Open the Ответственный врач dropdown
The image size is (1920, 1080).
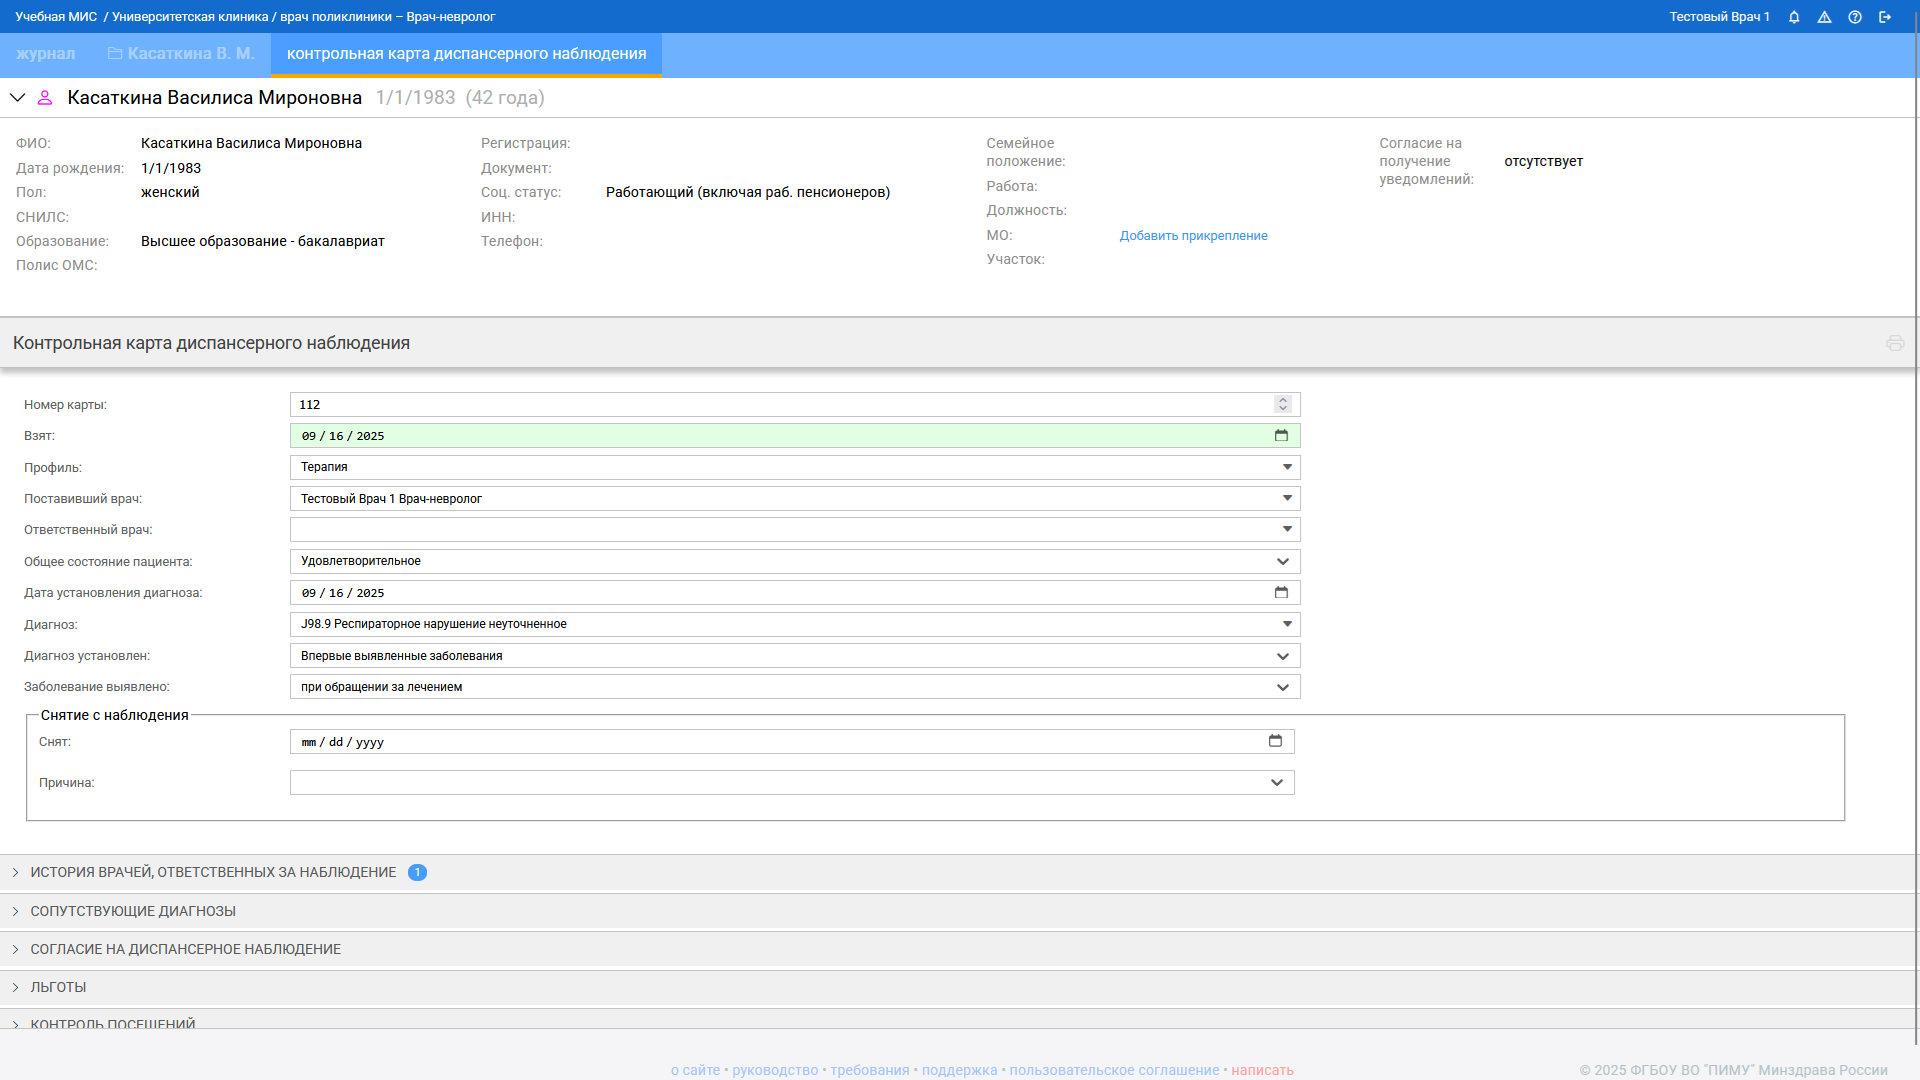(1287, 530)
